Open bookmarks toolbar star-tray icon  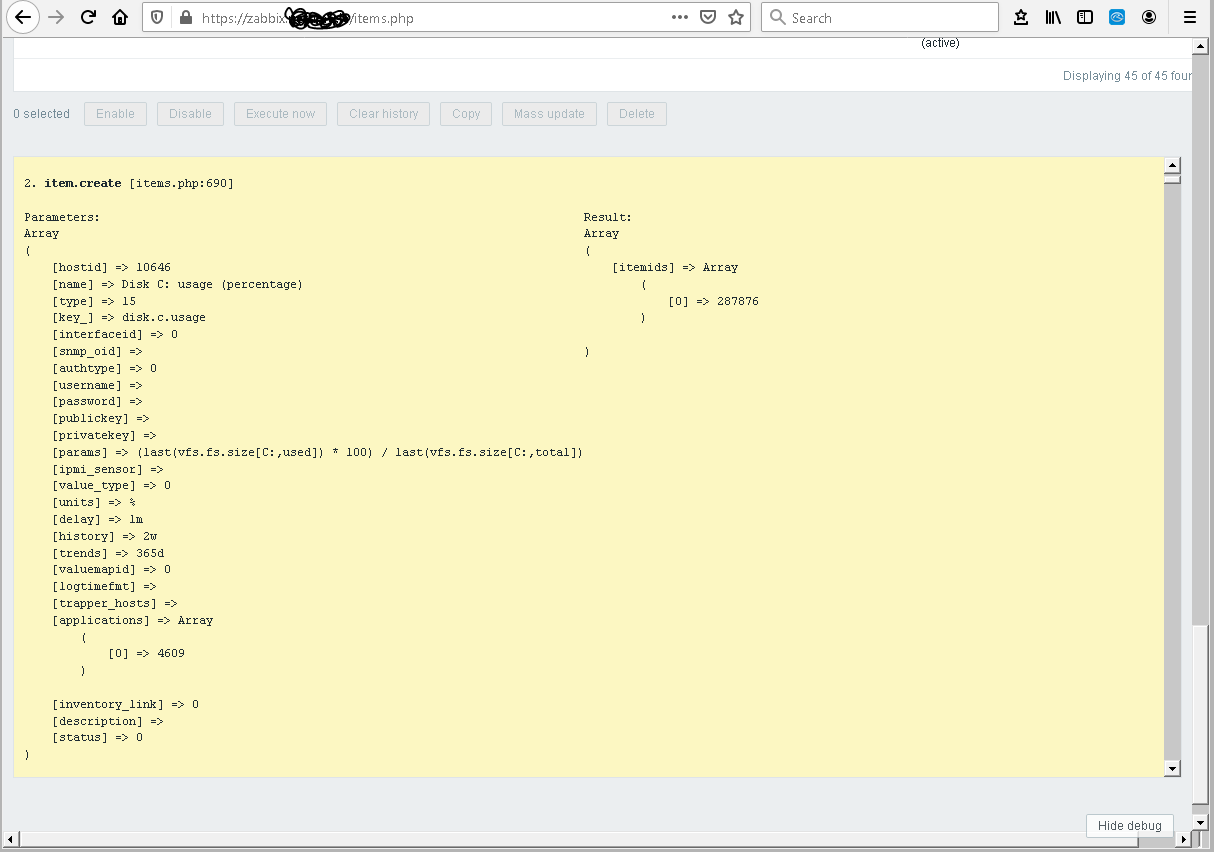pyautogui.click(x=1021, y=18)
